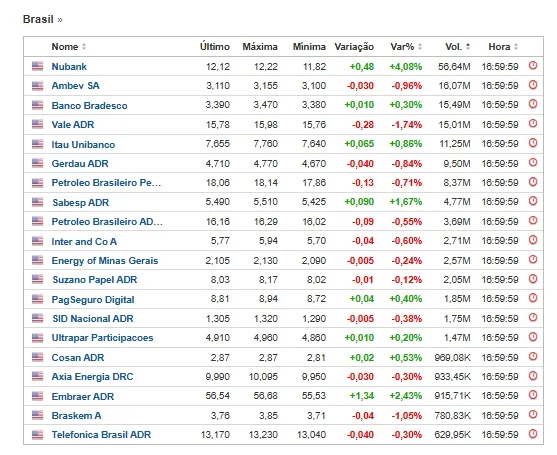This screenshot has height=455, width=557.
Task: Select the Mínima column header
Action: point(309,47)
